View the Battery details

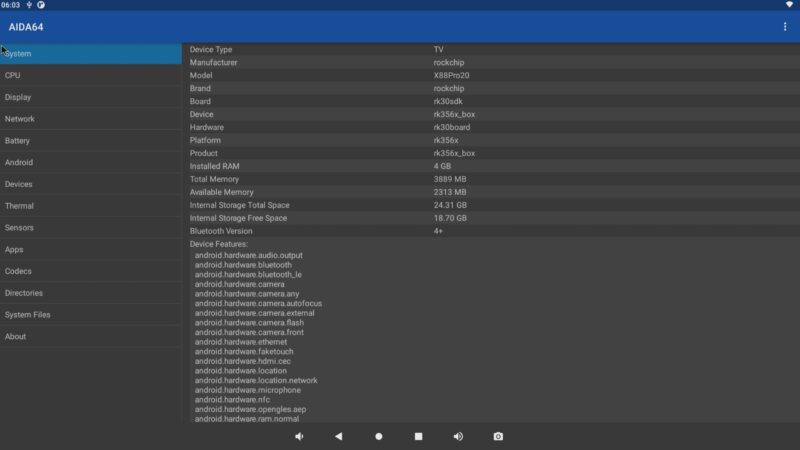90,141
